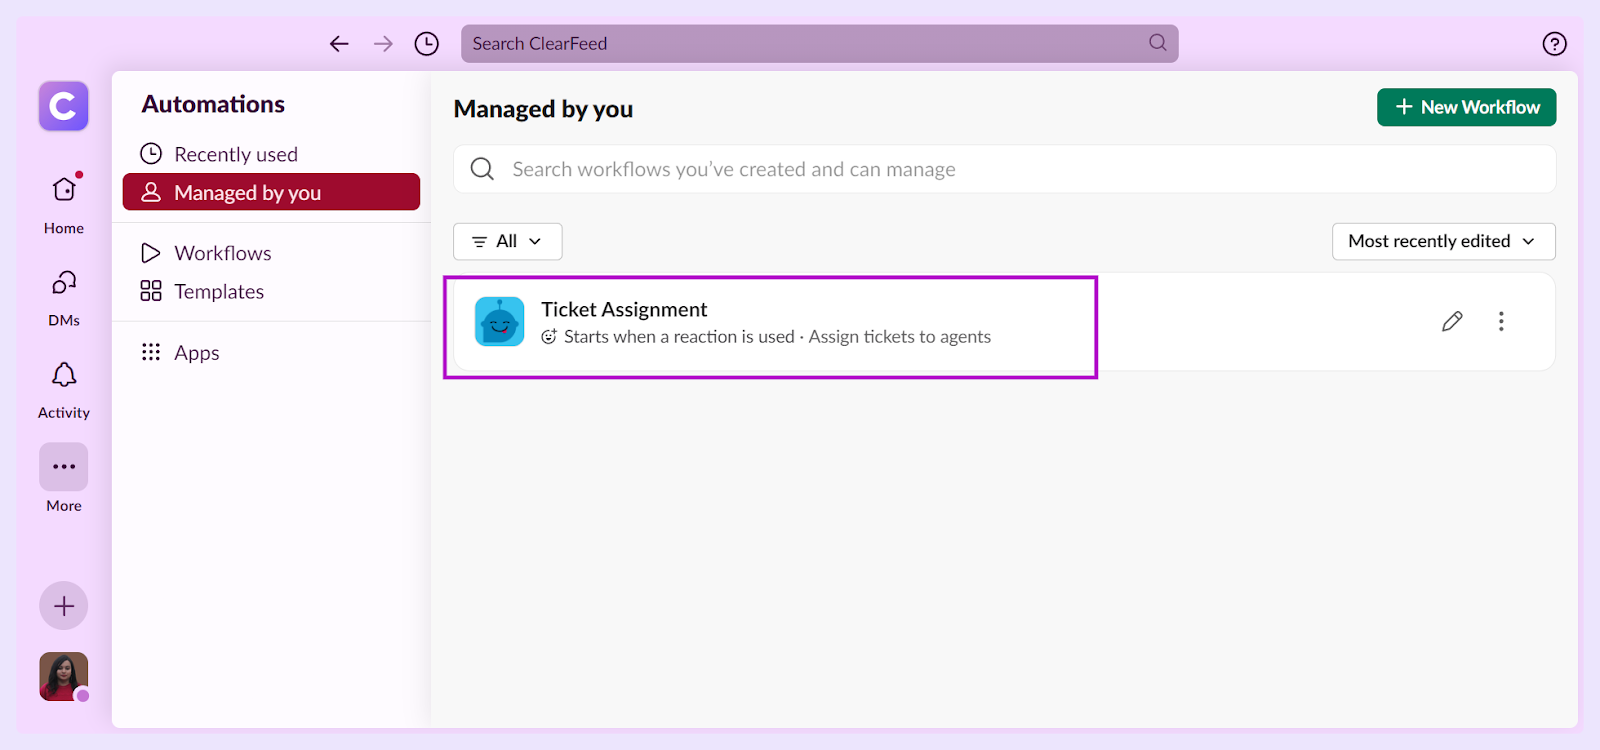Click the plus create button in sidebar
The height and width of the screenshot is (750, 1600).
tap(64, 606)
